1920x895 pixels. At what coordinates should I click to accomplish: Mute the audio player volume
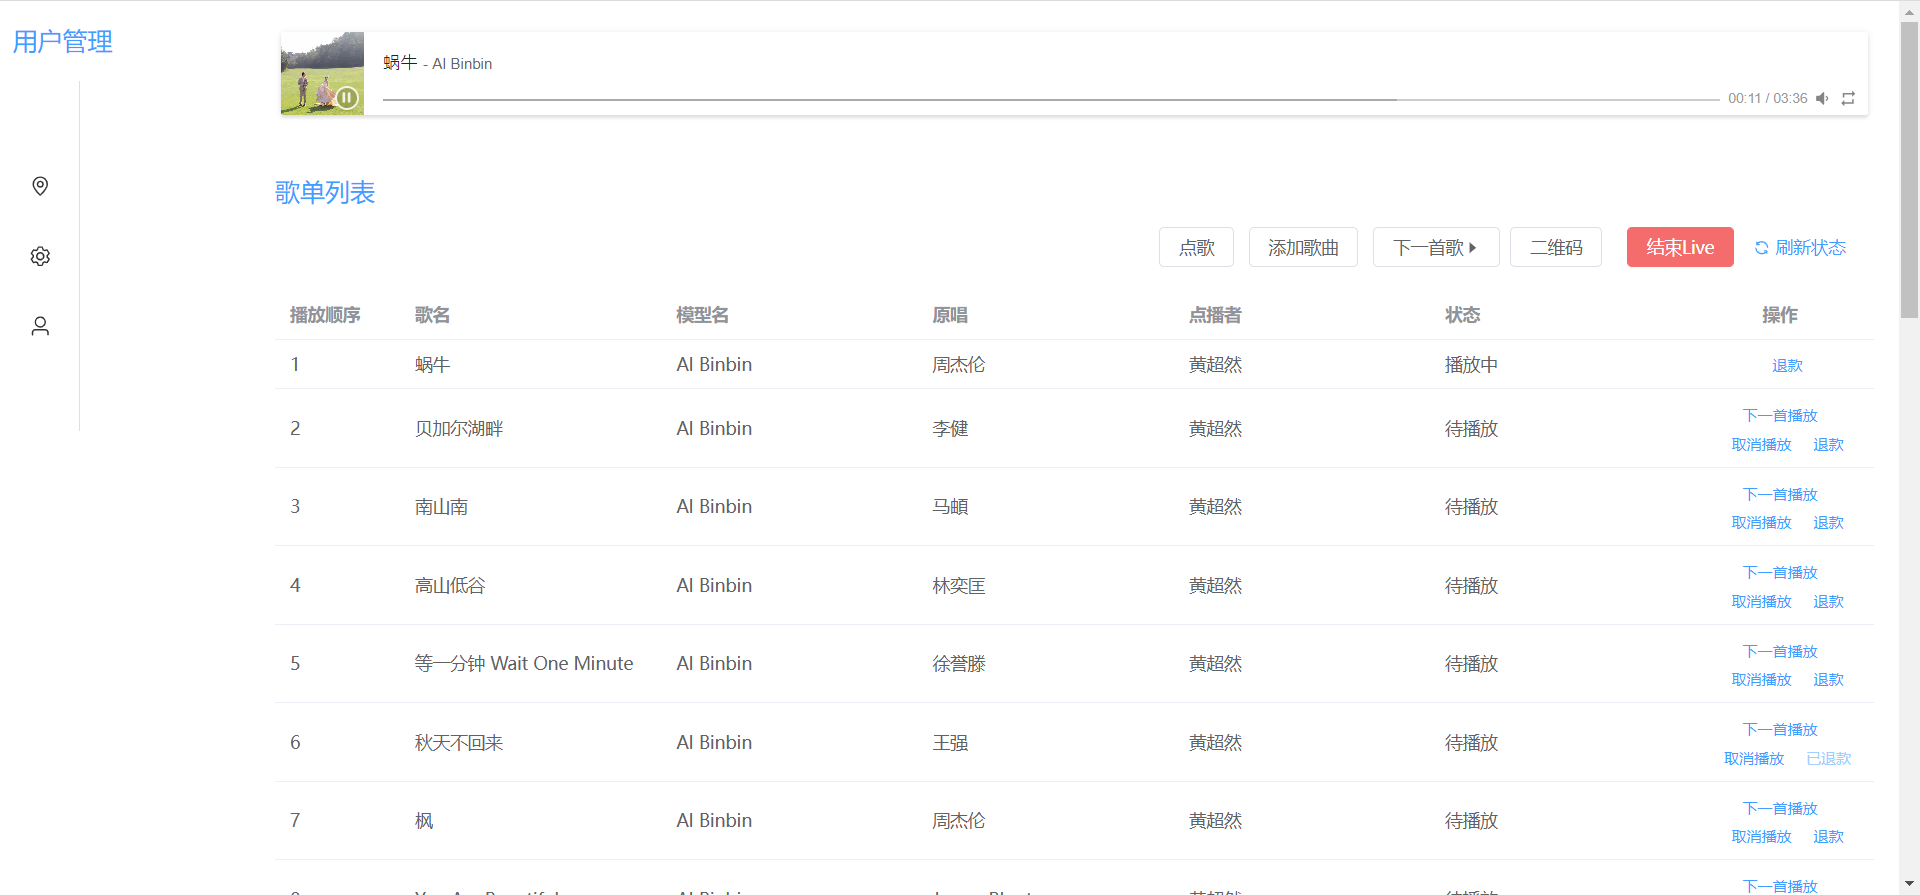click(1822, 98)
